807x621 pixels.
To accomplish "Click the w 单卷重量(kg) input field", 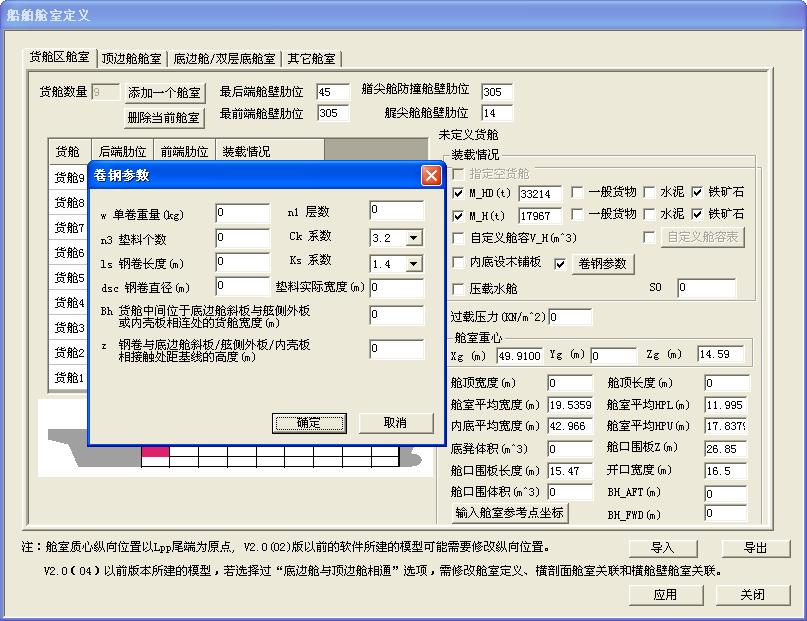I will pos(242,213).
